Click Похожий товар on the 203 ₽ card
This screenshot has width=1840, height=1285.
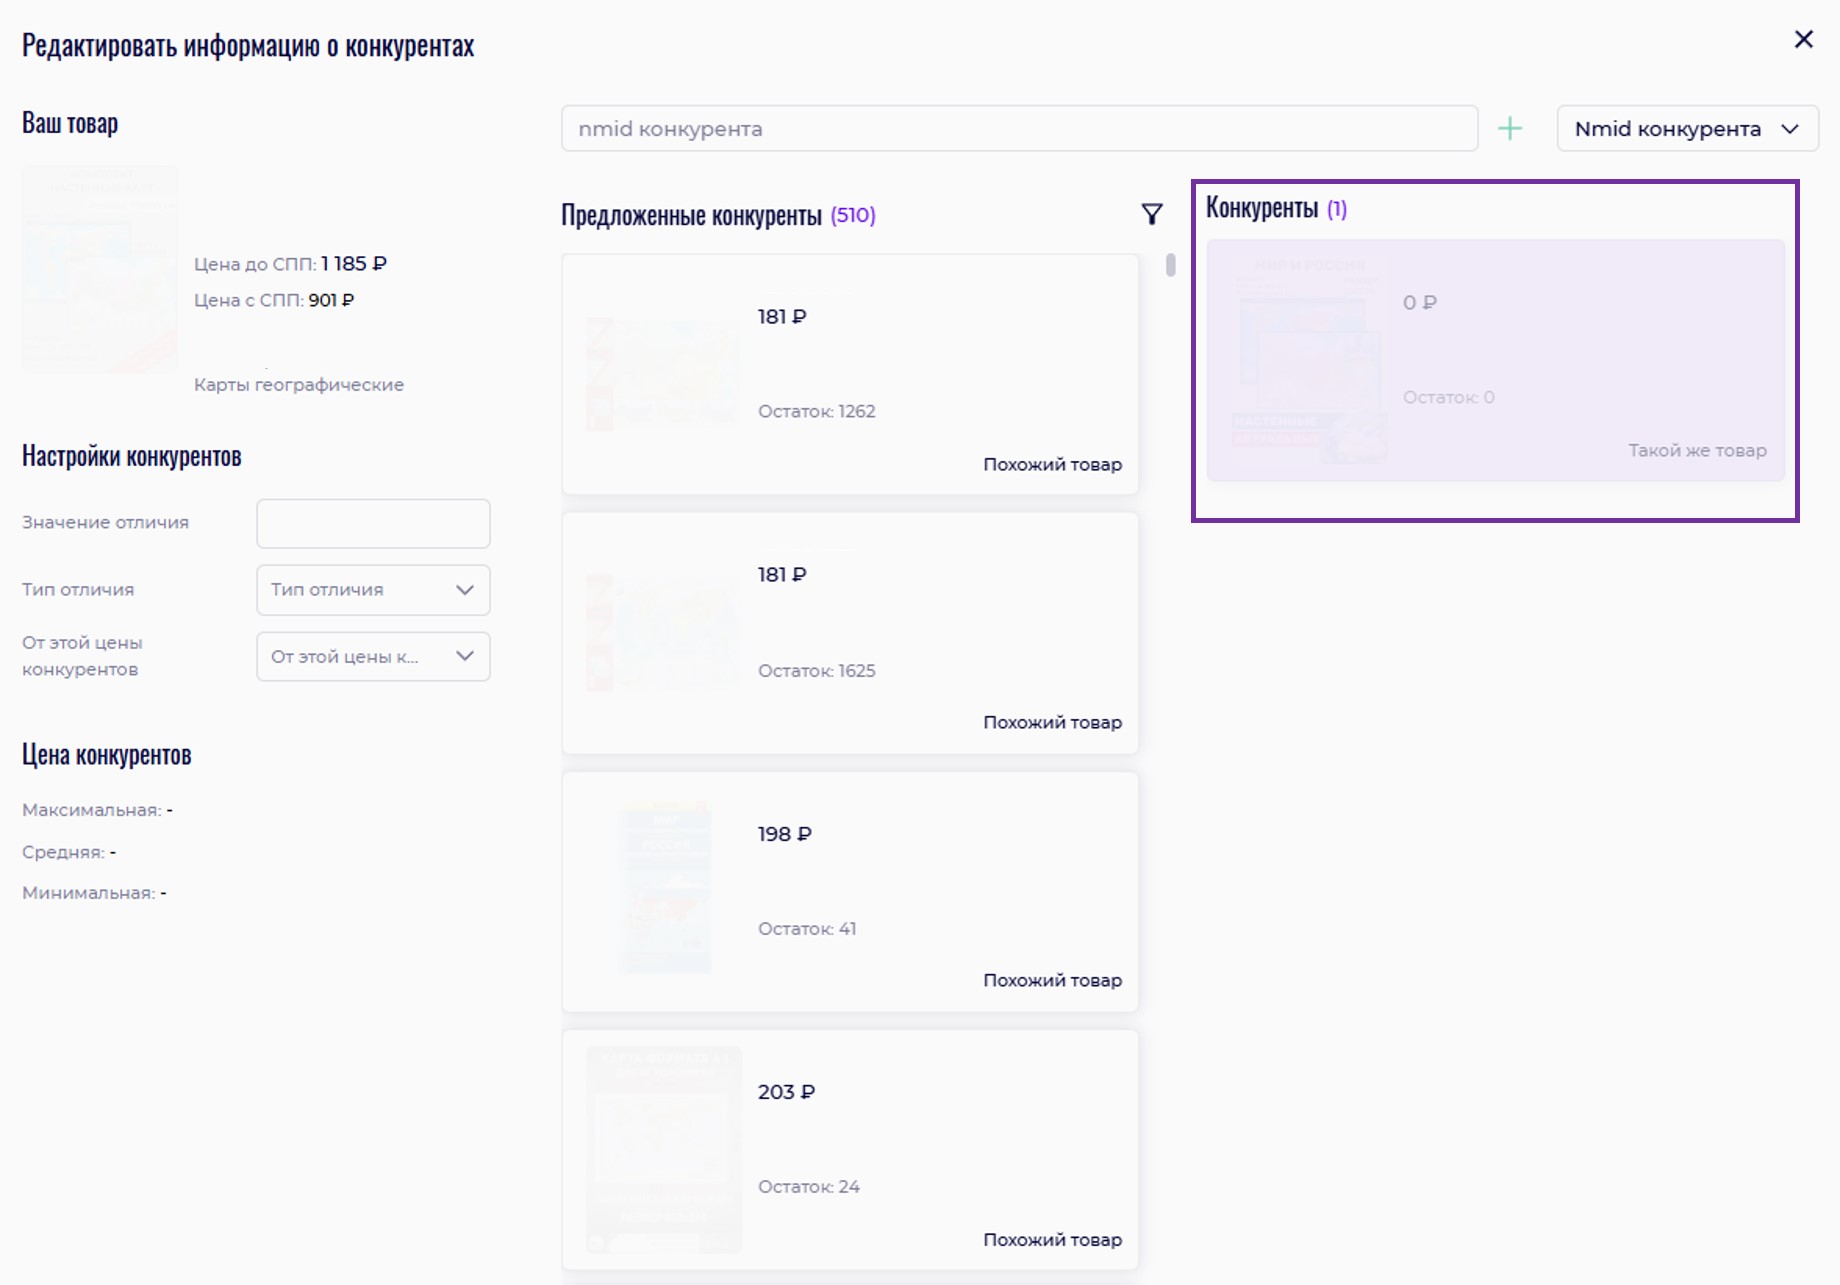[x=1052, y=1239]
